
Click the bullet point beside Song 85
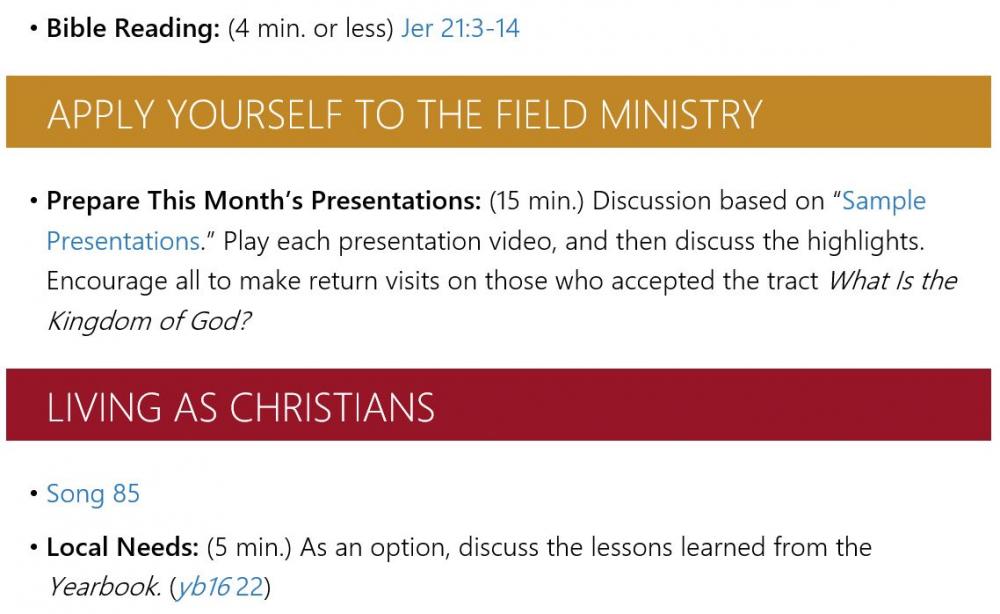tap(35, 494)
